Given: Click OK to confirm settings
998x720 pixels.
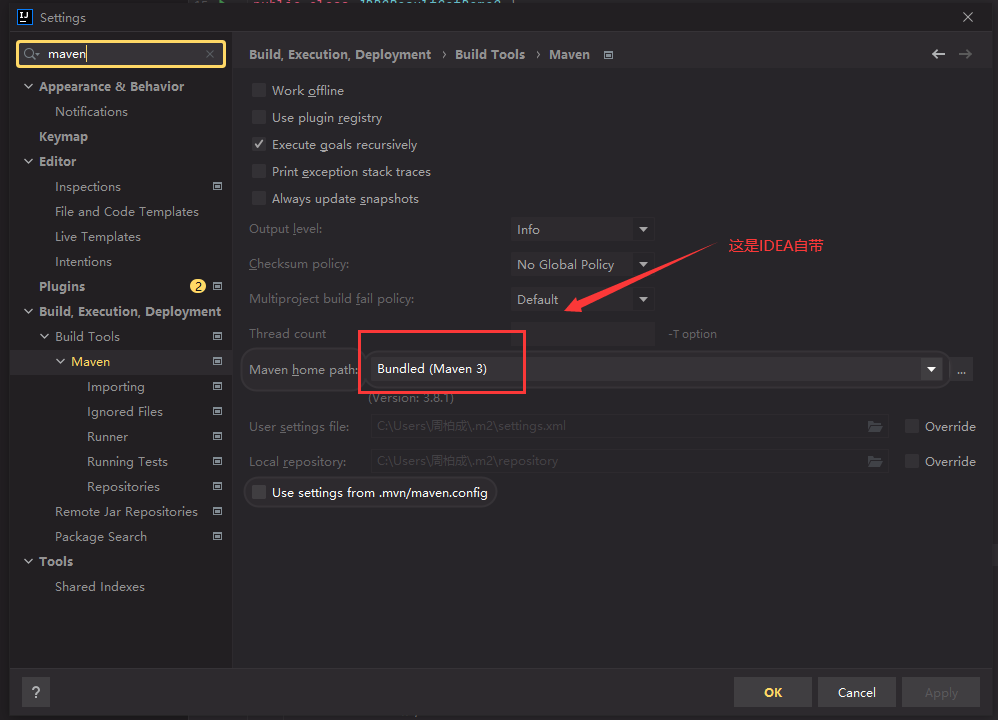Looking at the screenshot, I should click(x=773, y=692).
